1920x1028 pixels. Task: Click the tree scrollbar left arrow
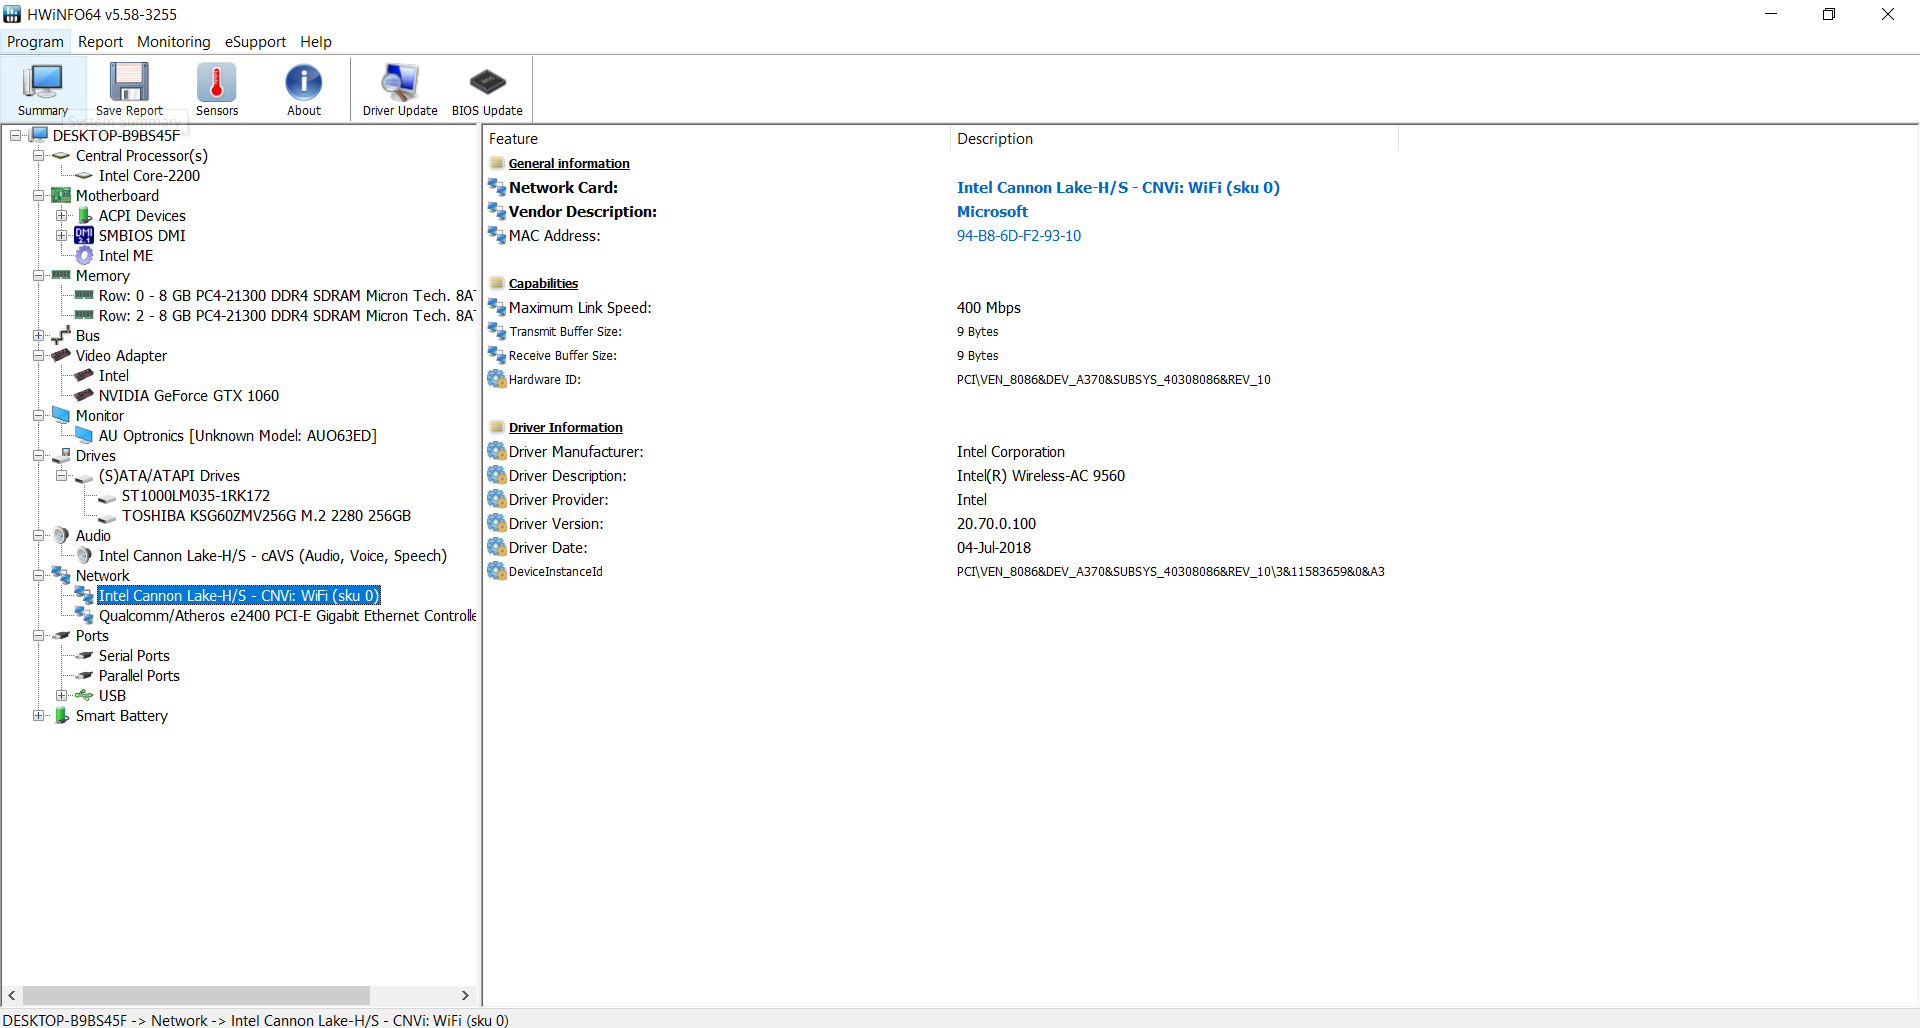(12, 995)
